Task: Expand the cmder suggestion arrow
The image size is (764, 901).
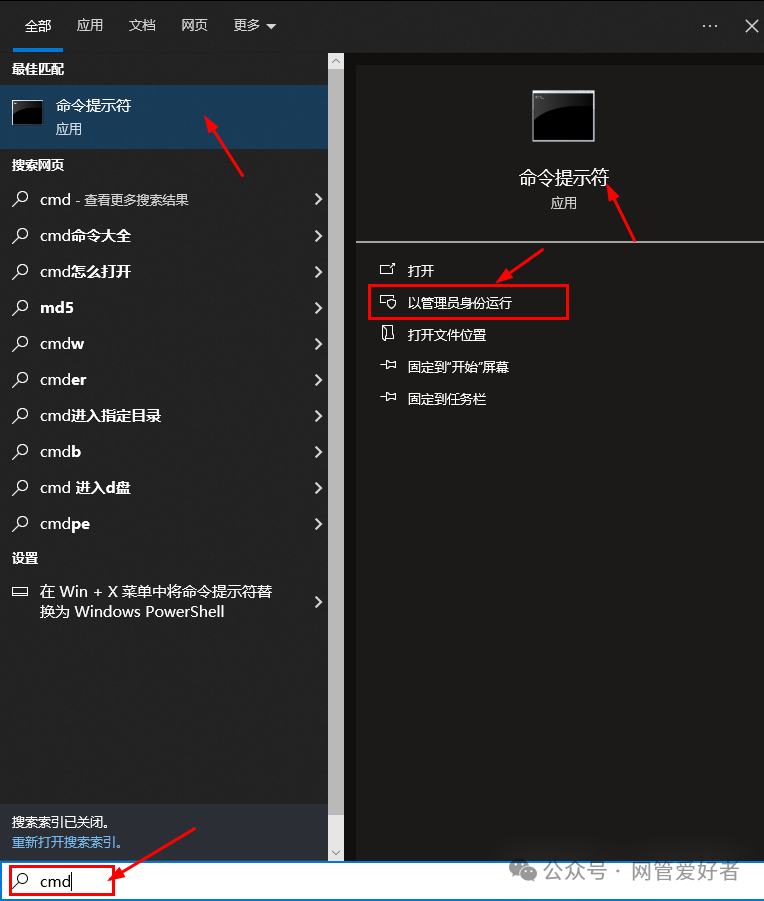Action: pyautogui.click(x=318, y=380)
